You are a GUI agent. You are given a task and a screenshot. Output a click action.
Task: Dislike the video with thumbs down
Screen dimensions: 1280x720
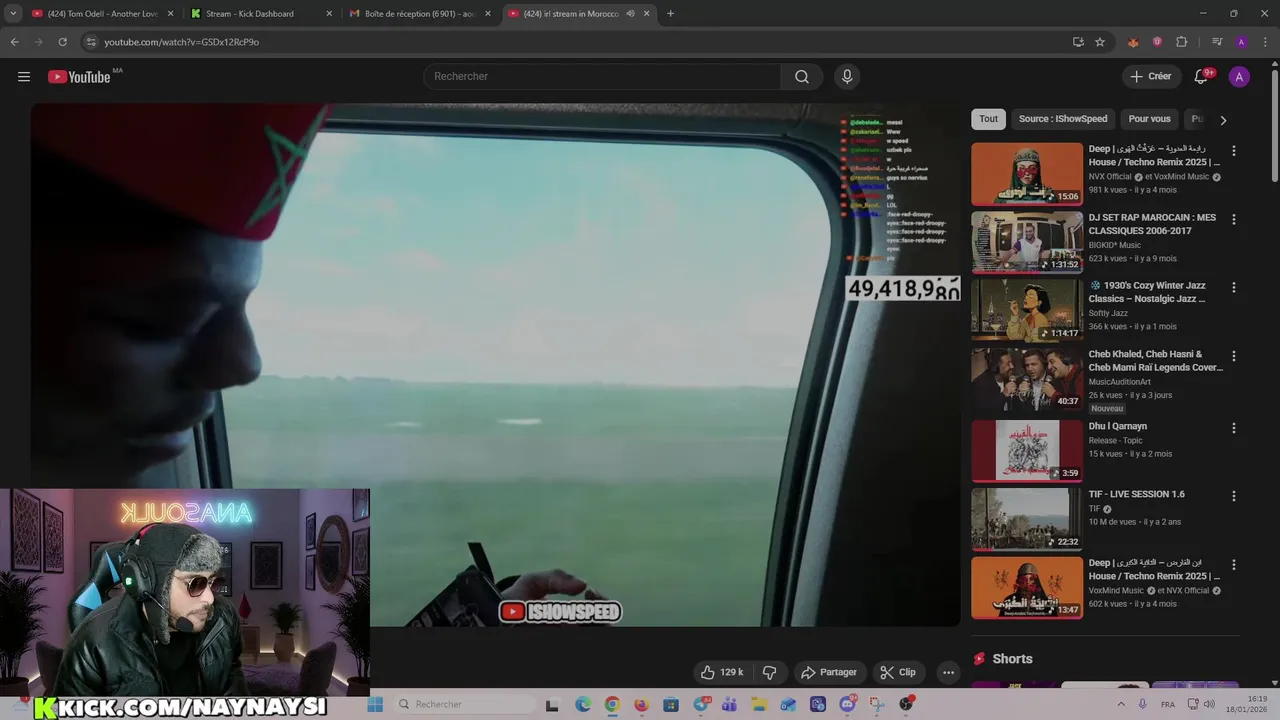770,672
